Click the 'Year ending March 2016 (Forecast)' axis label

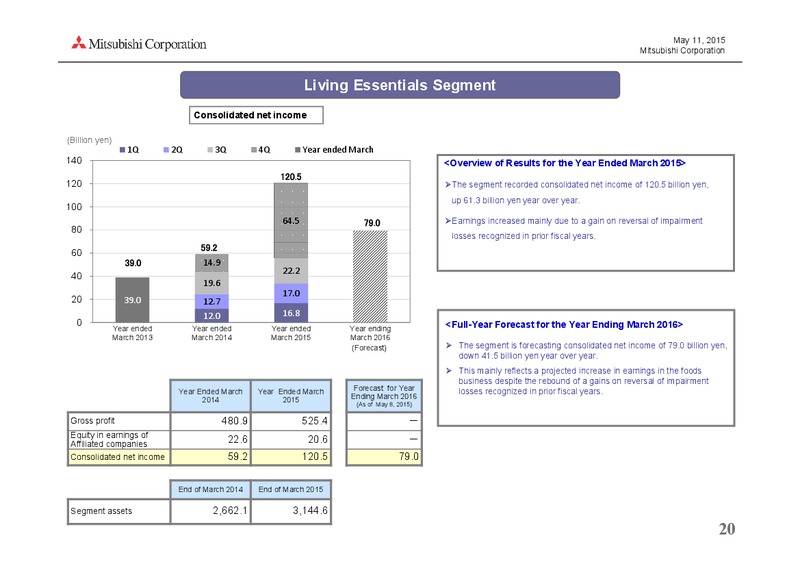point(370,338)
